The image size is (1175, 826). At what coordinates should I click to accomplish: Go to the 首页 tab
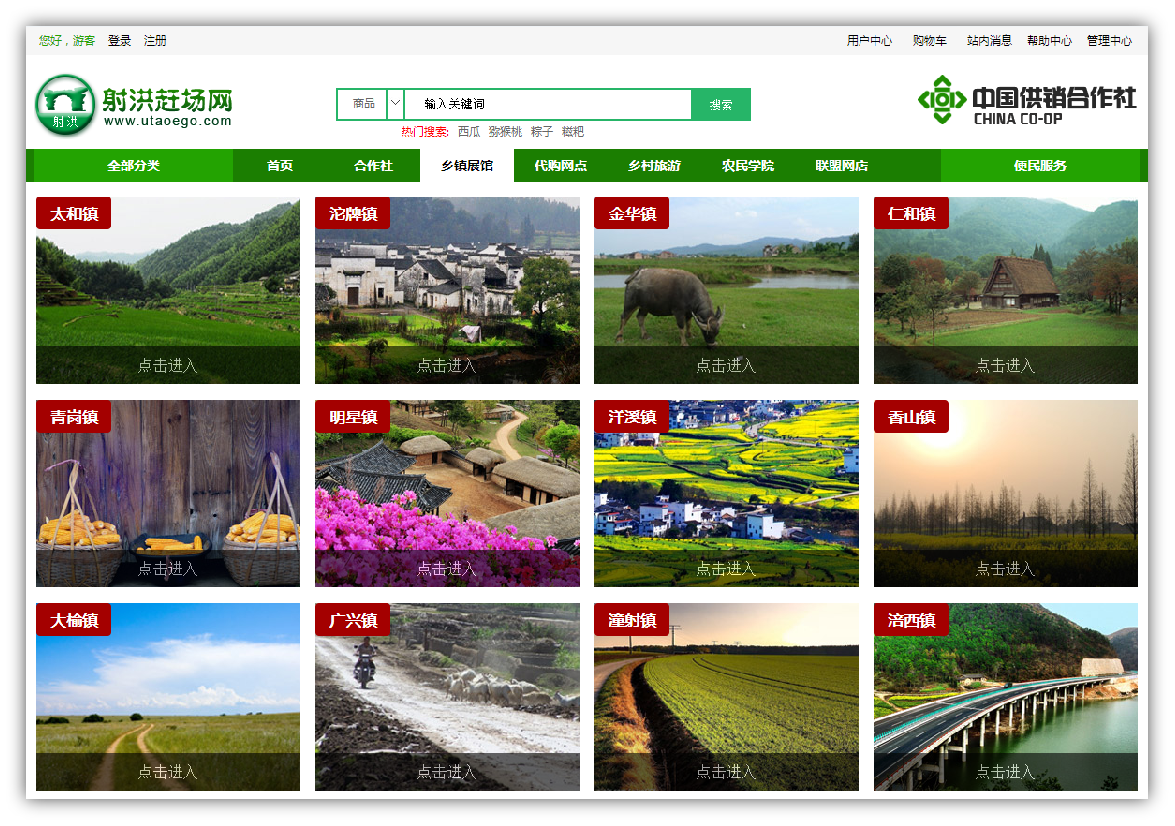(280, 166)
